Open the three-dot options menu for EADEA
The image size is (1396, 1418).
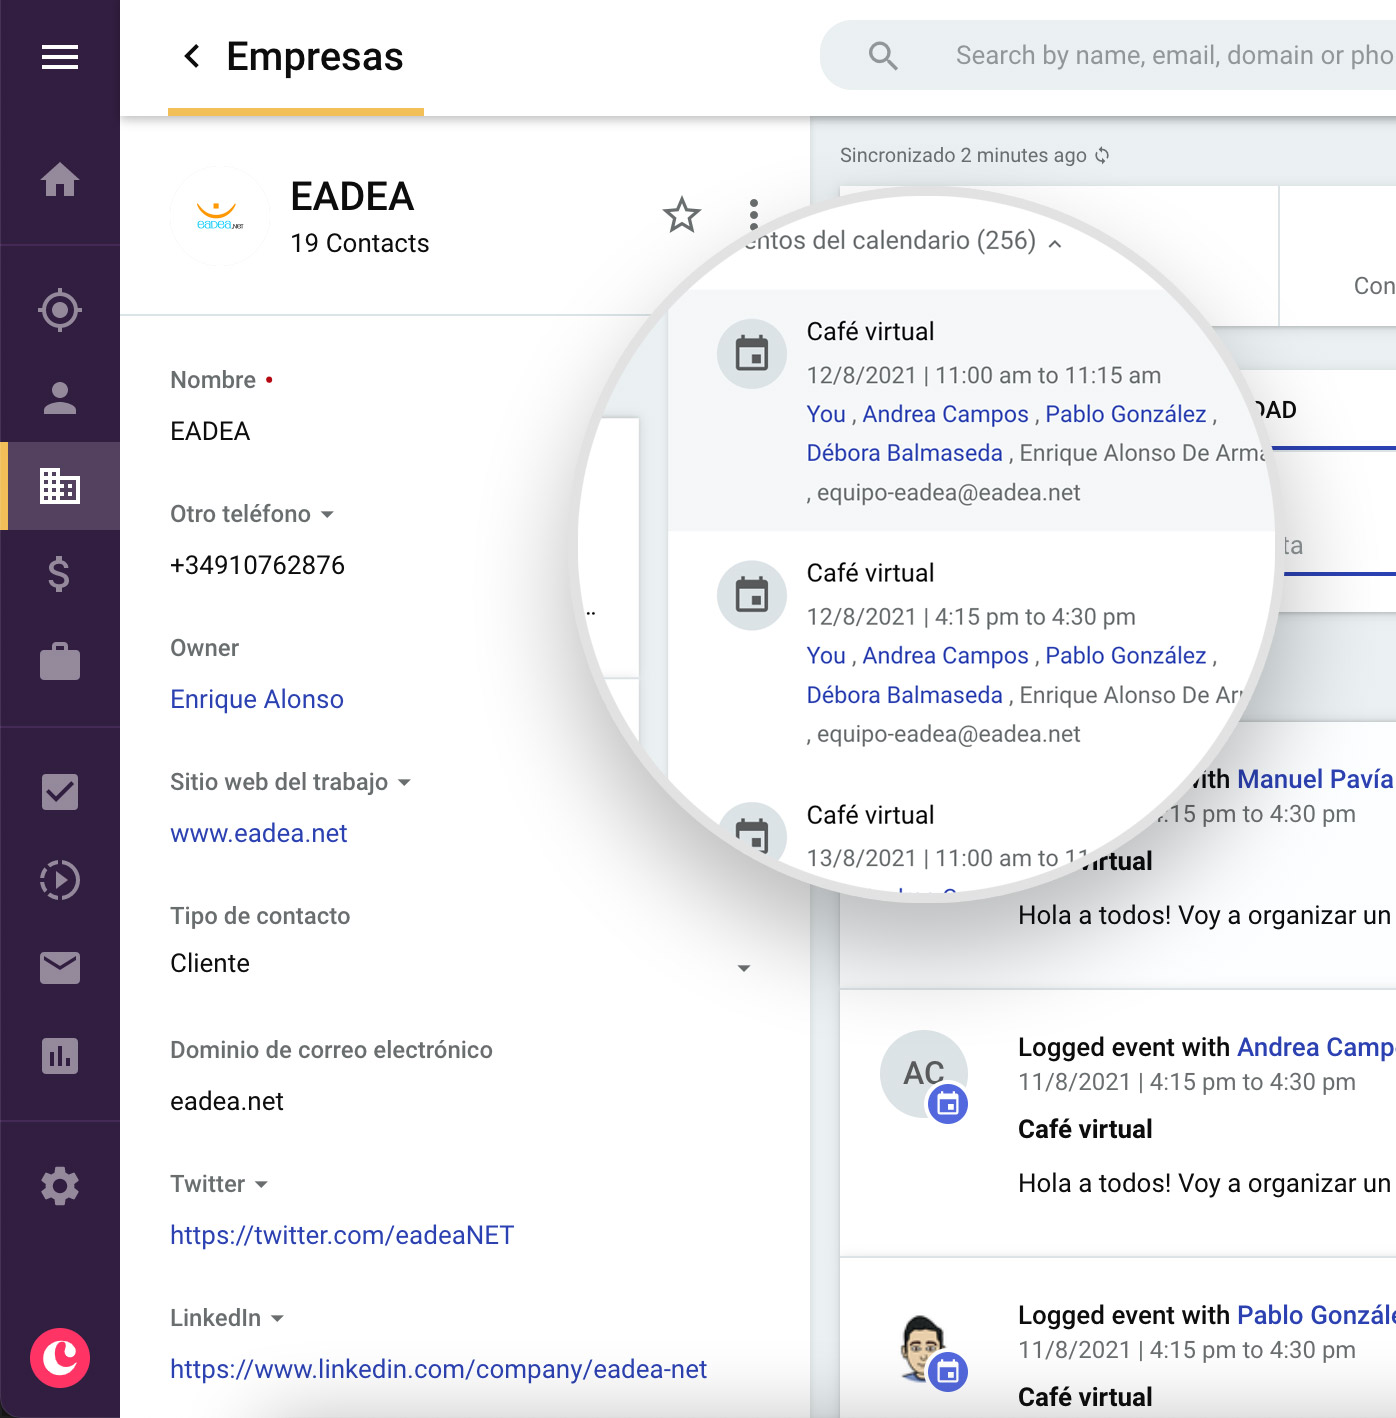754,214
